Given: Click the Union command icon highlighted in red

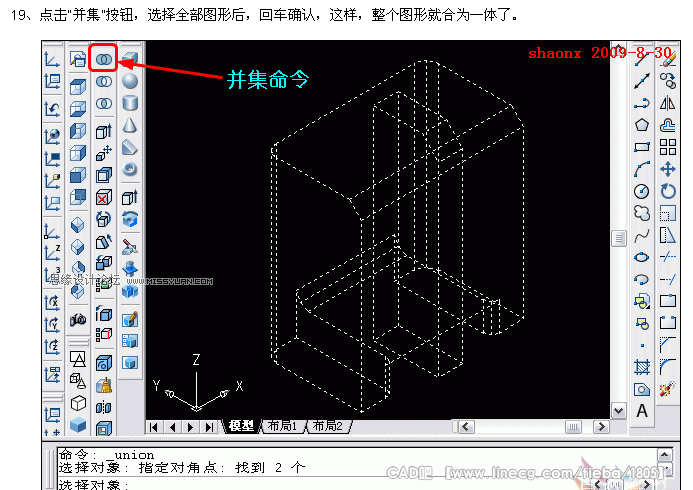Looking at the screenshot, I should [103, 59].
